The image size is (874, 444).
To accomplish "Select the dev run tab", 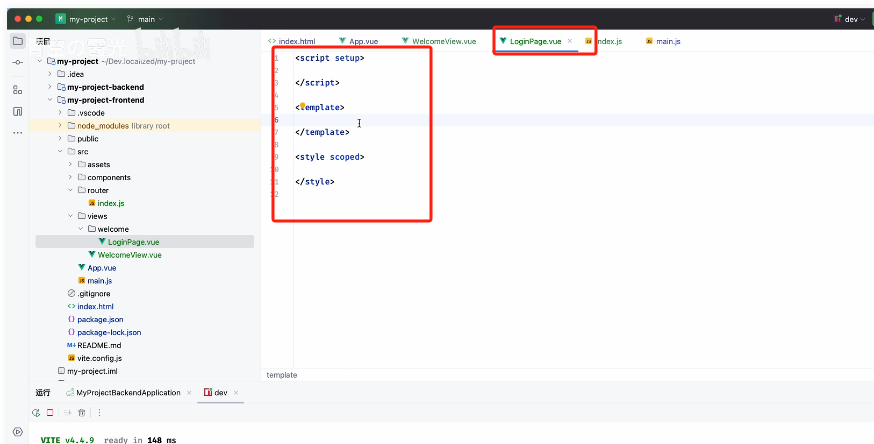I will [x=216, y=393].
